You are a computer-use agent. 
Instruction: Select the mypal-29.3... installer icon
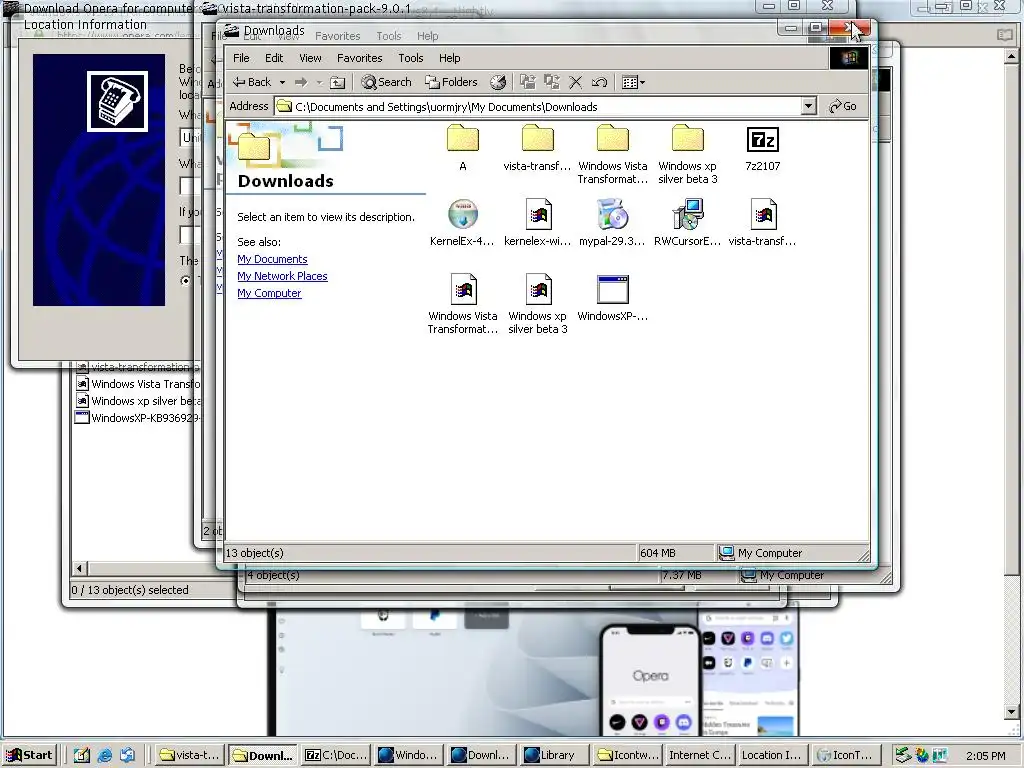613,223
